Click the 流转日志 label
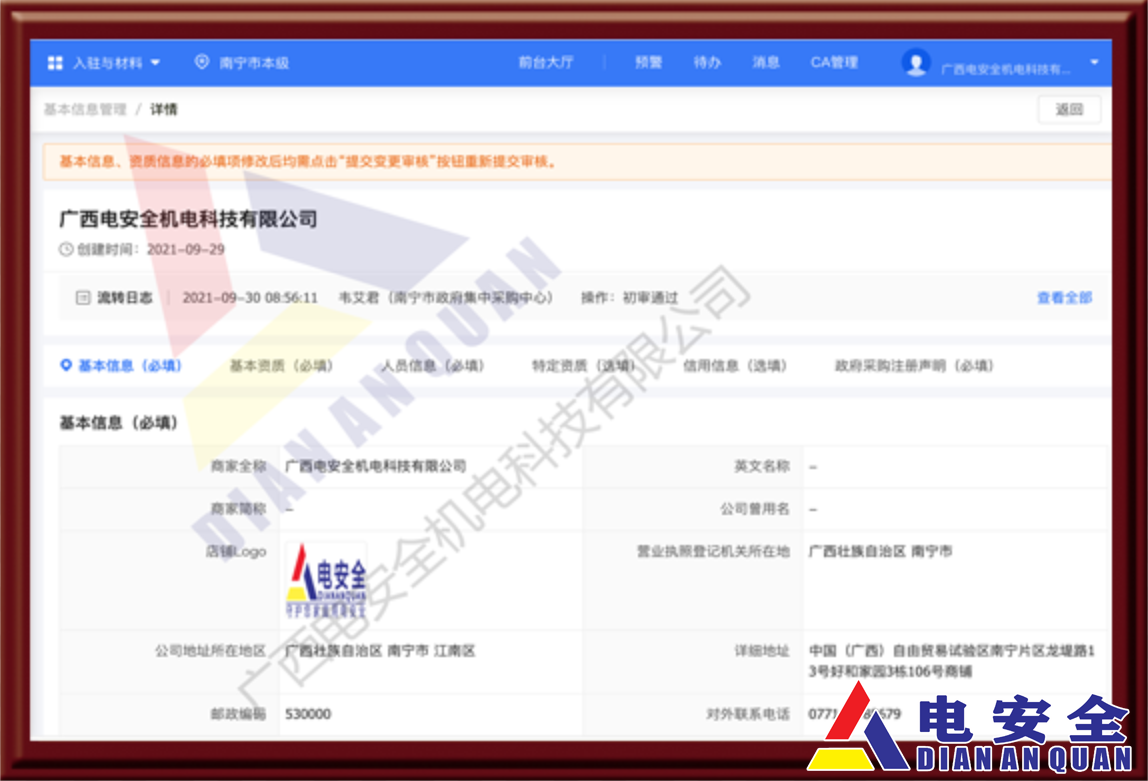 click(x=125, y=297)
